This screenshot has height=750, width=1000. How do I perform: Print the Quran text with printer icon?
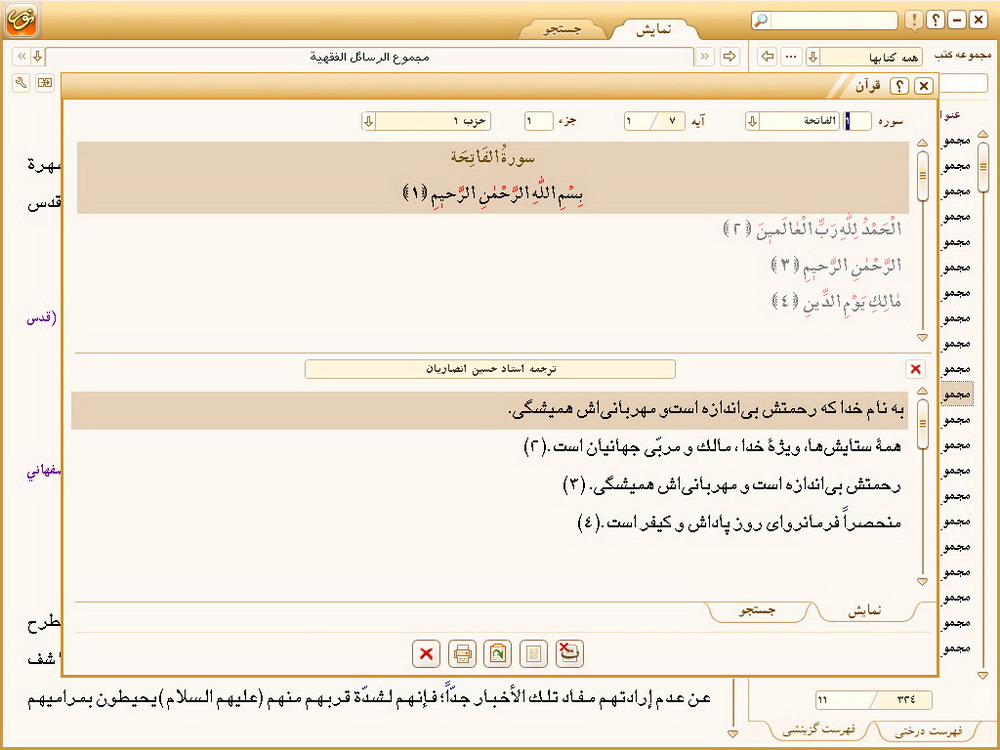[x=462, y=654]
